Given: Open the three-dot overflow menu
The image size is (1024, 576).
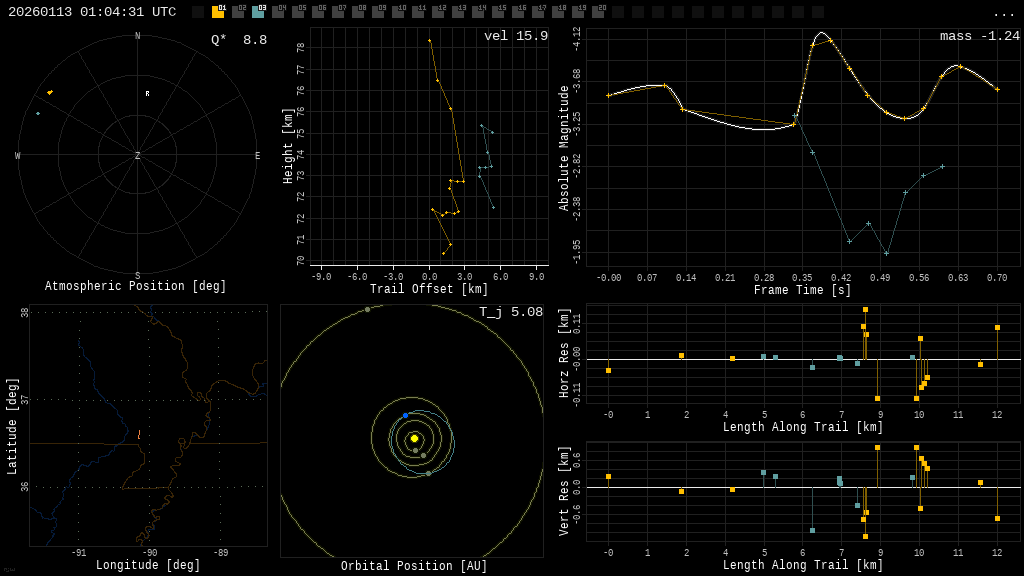Looking at the screenshot, I should click(x=1004, y=13).
